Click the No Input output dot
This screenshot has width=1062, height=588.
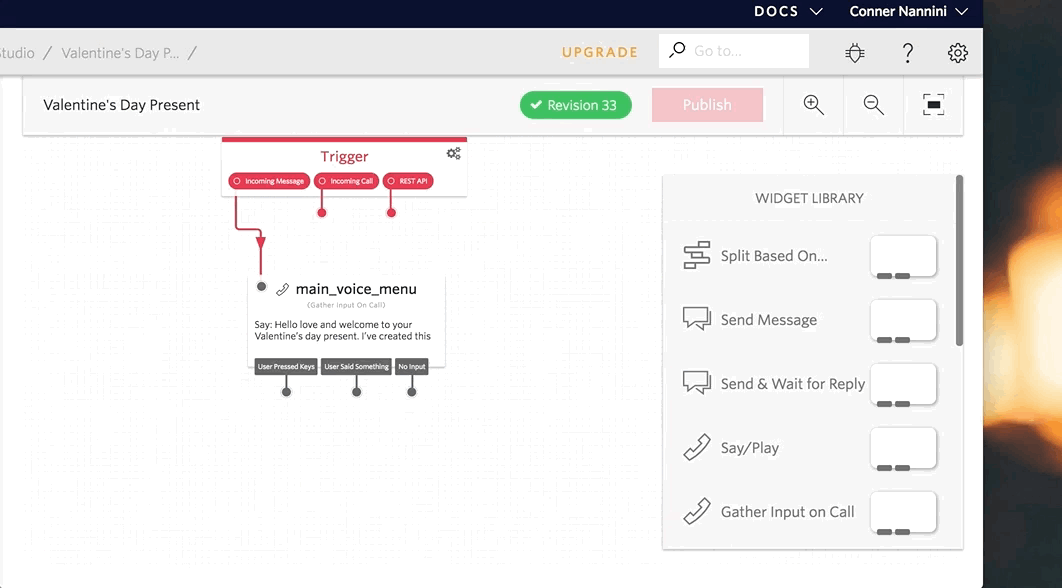[412, 392]
